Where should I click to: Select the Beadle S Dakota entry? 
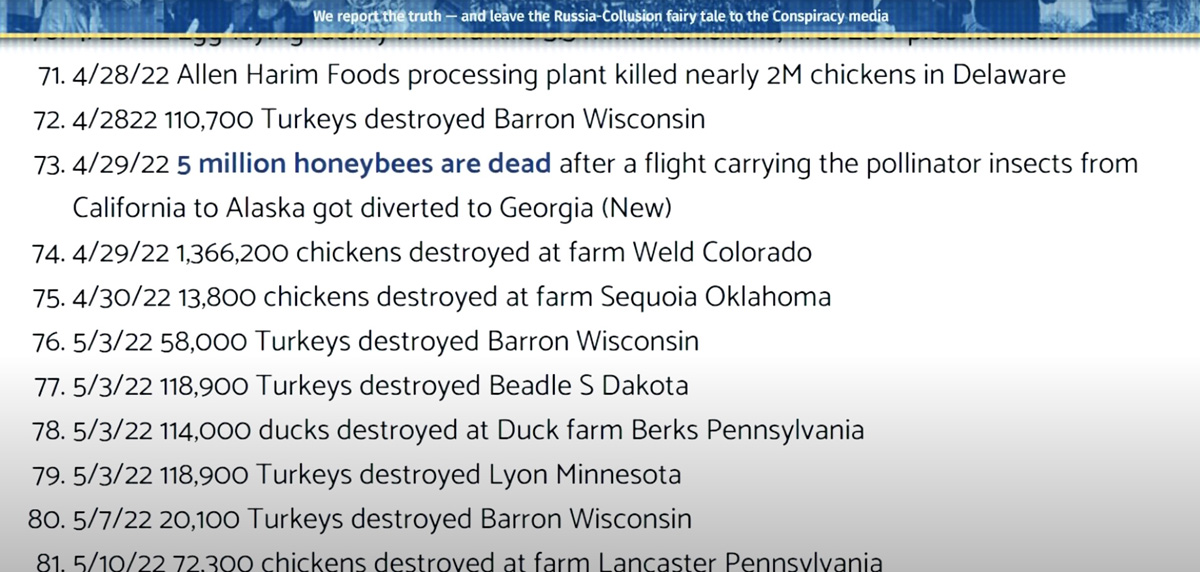point(363,385)
